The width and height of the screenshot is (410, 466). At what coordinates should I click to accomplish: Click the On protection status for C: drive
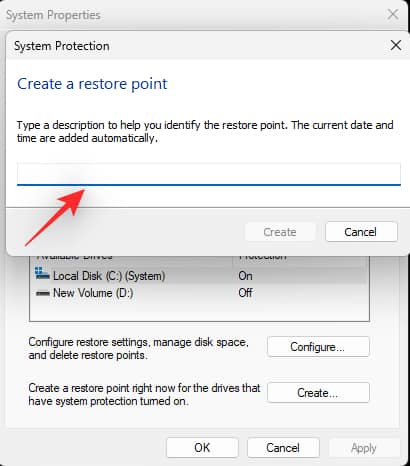[x=245, y=276]
